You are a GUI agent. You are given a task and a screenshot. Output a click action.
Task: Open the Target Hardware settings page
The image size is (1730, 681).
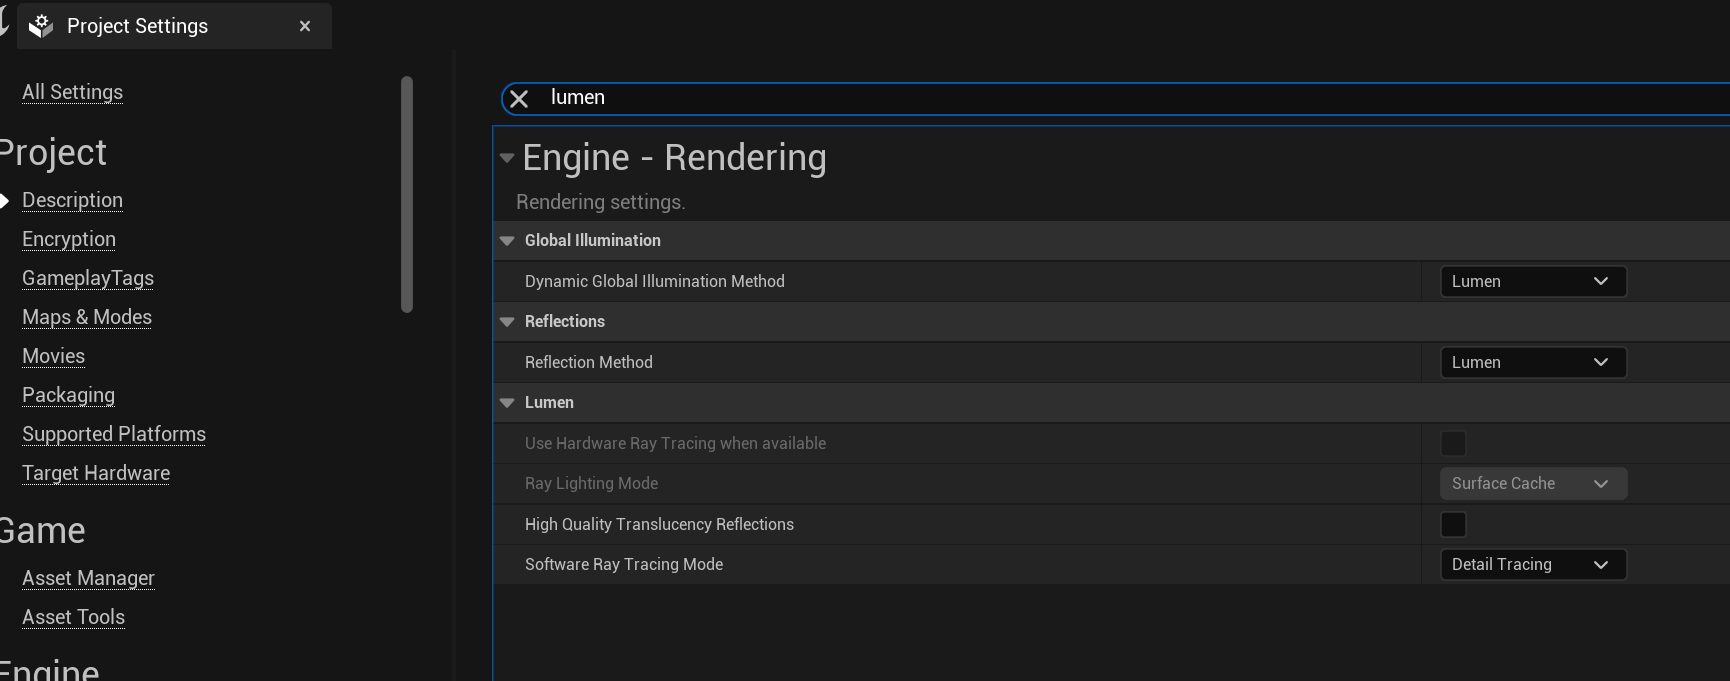tap(96, 473)
